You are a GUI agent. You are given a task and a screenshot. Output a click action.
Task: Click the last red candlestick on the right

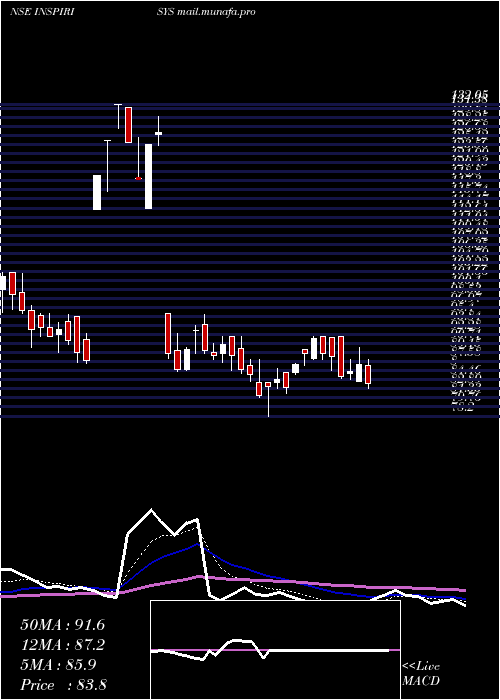click(368, 375)
